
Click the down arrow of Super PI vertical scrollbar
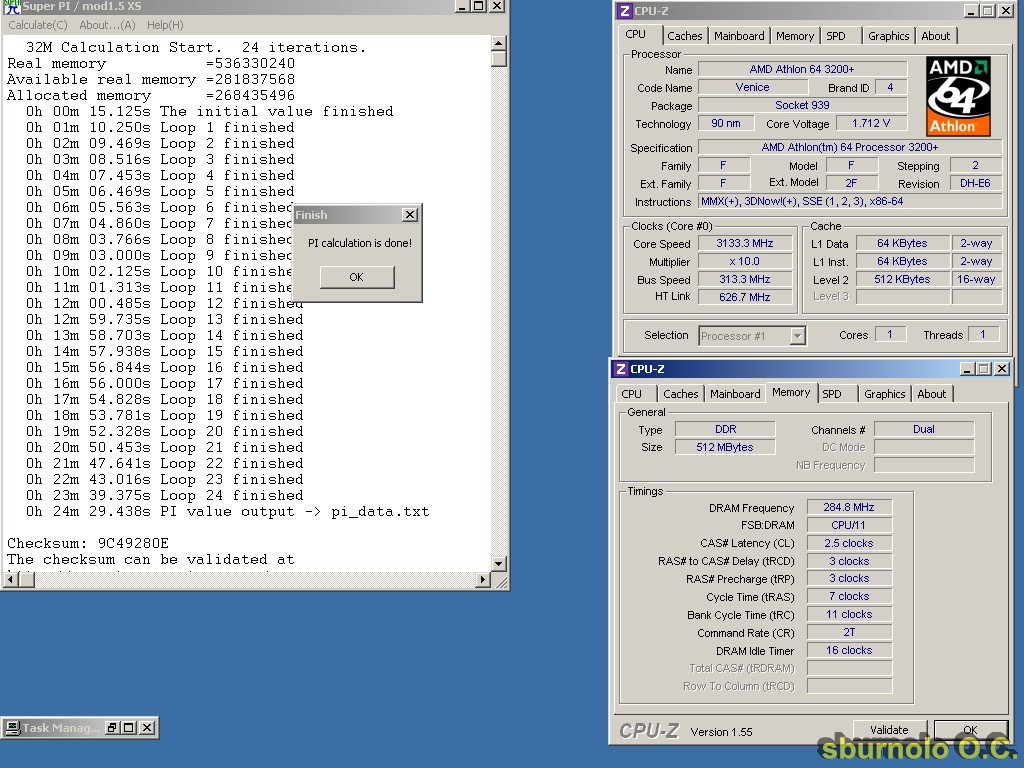pos(498,563)
